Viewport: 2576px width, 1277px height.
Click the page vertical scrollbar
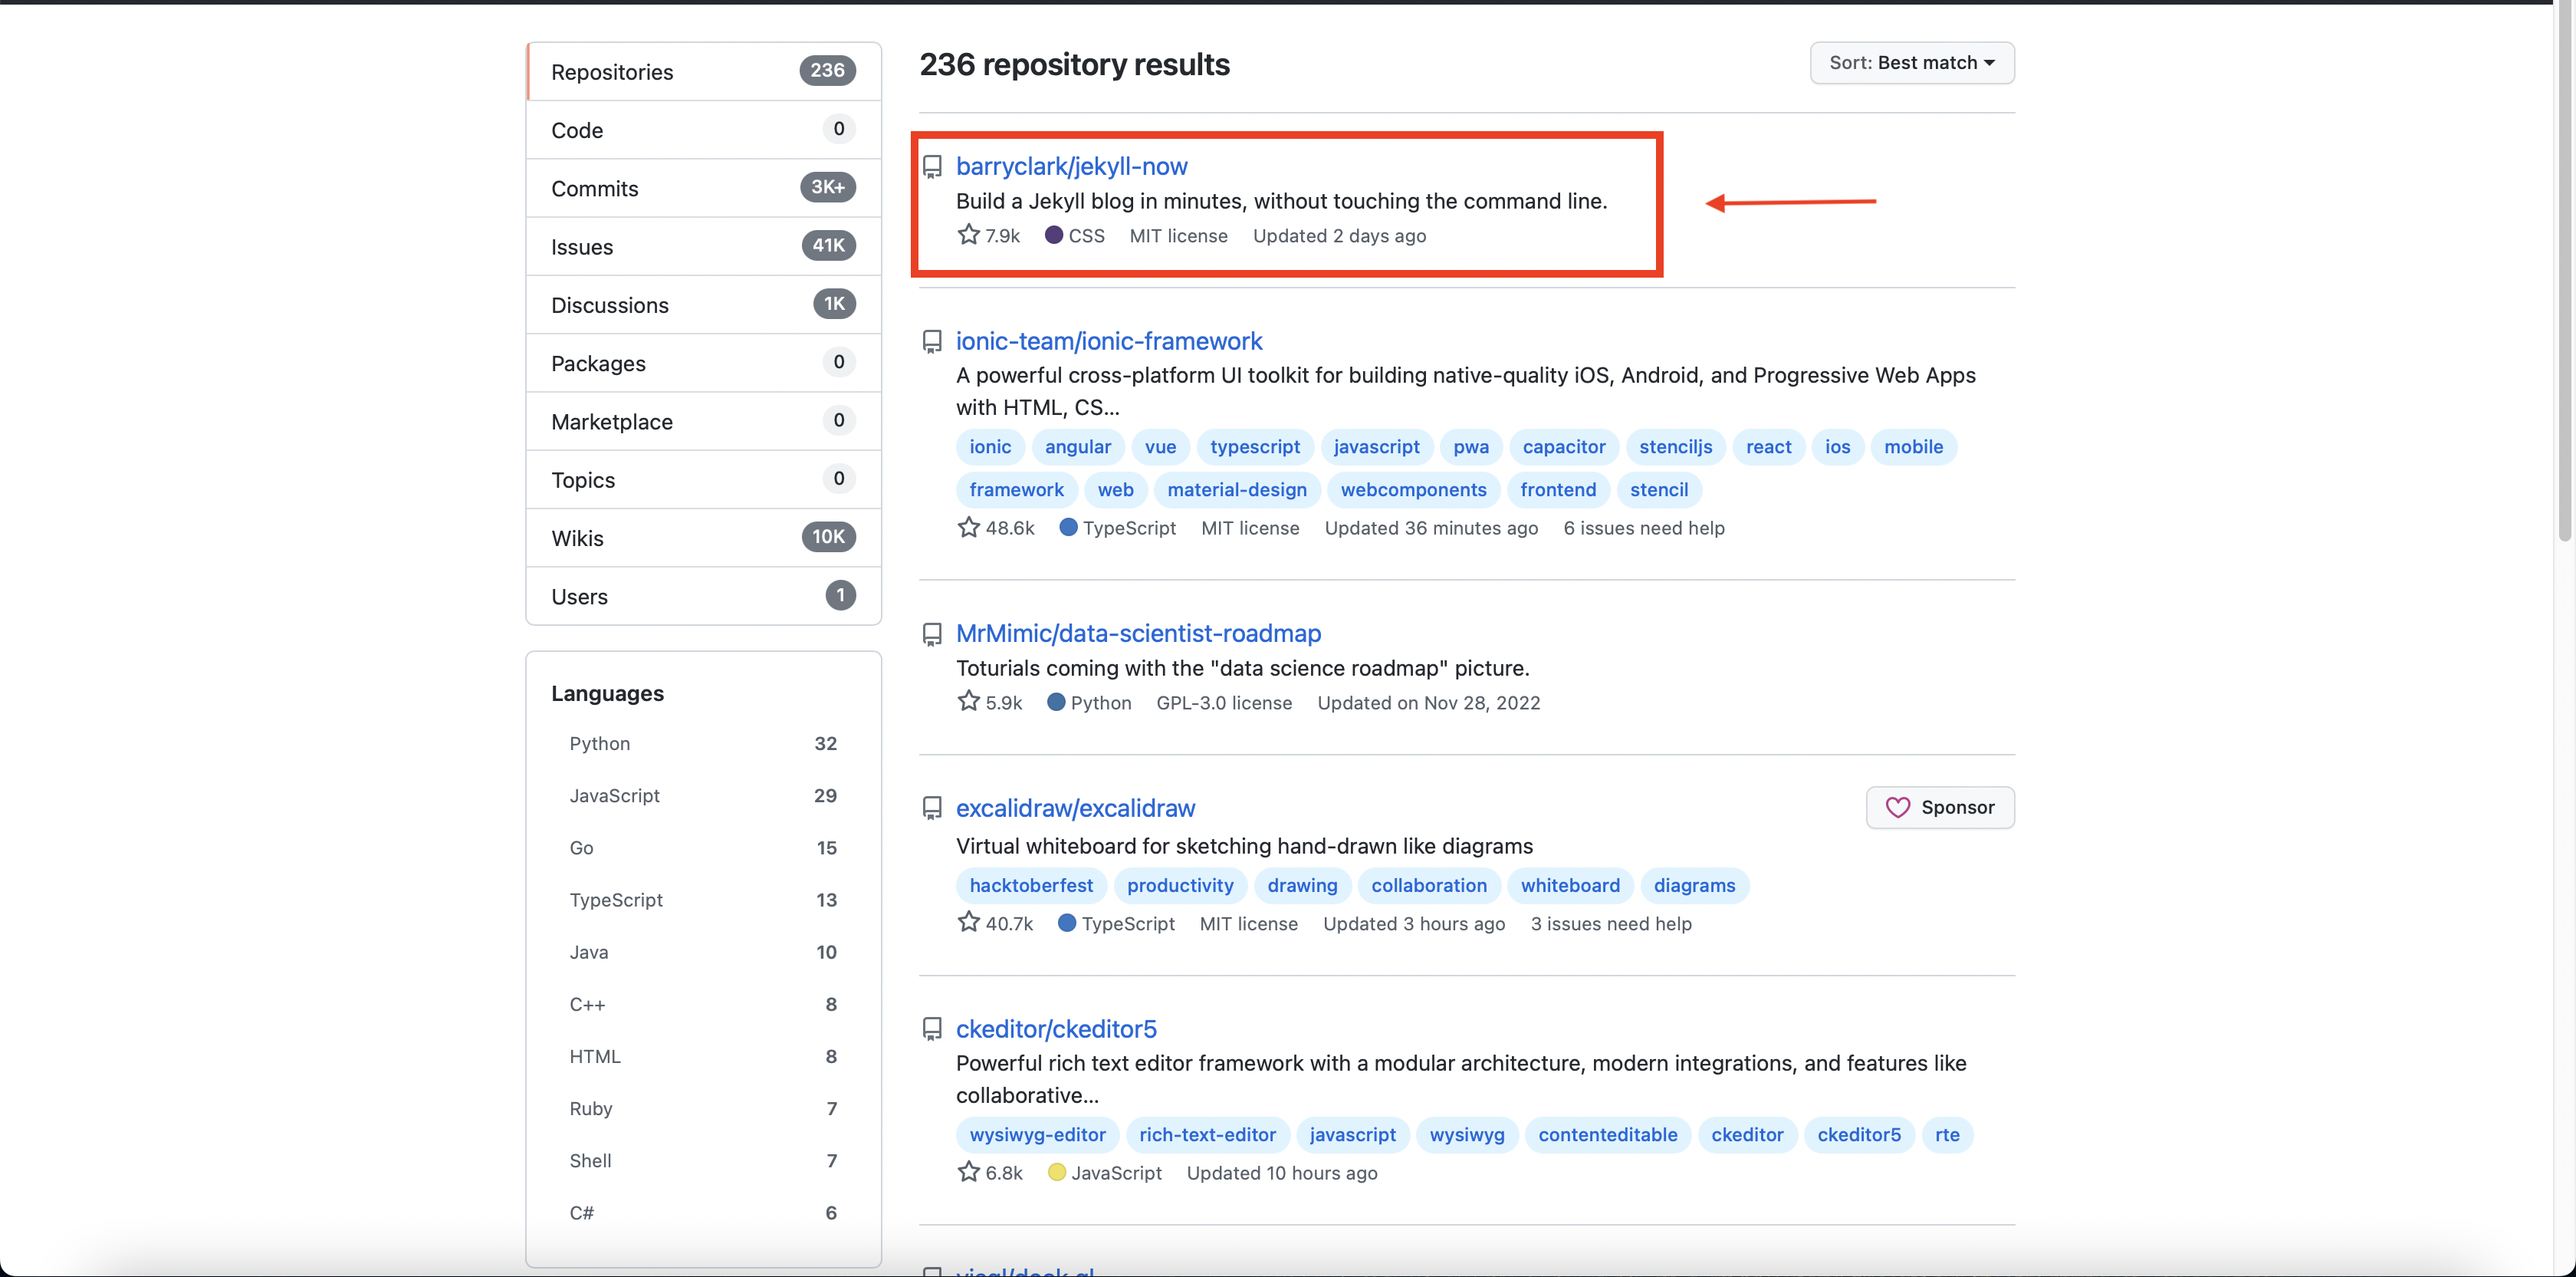2564,270
